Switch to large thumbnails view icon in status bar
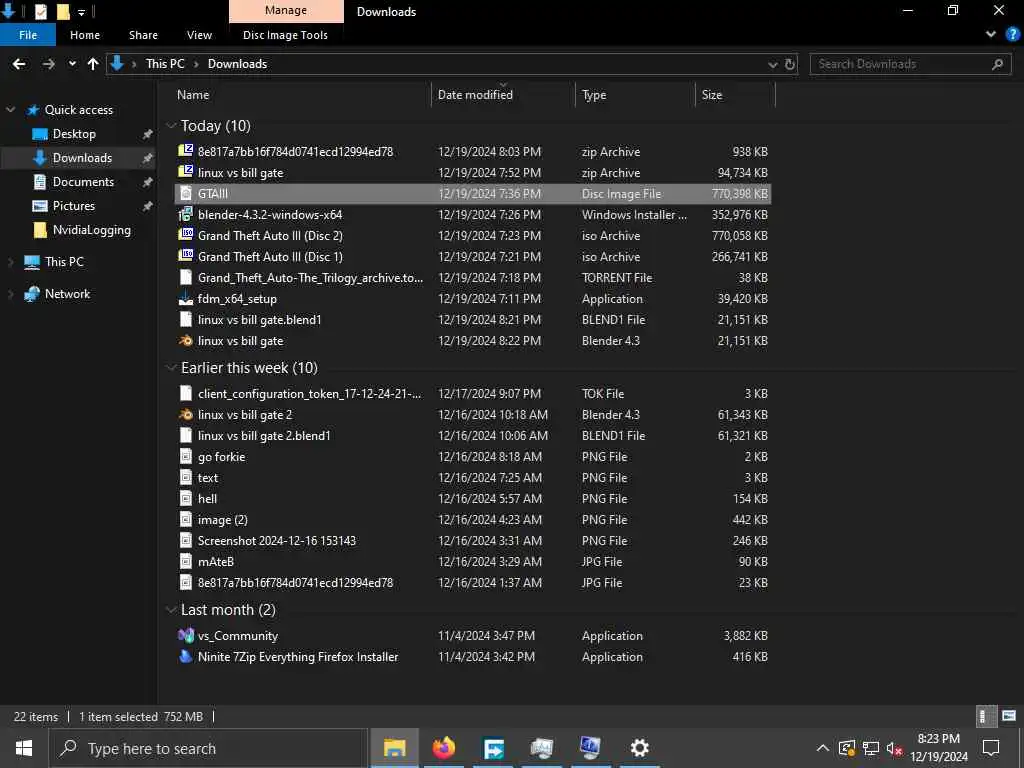The height and width of the screenshot is (768, 1024). pyautogui.click(x=1009, y=716)
